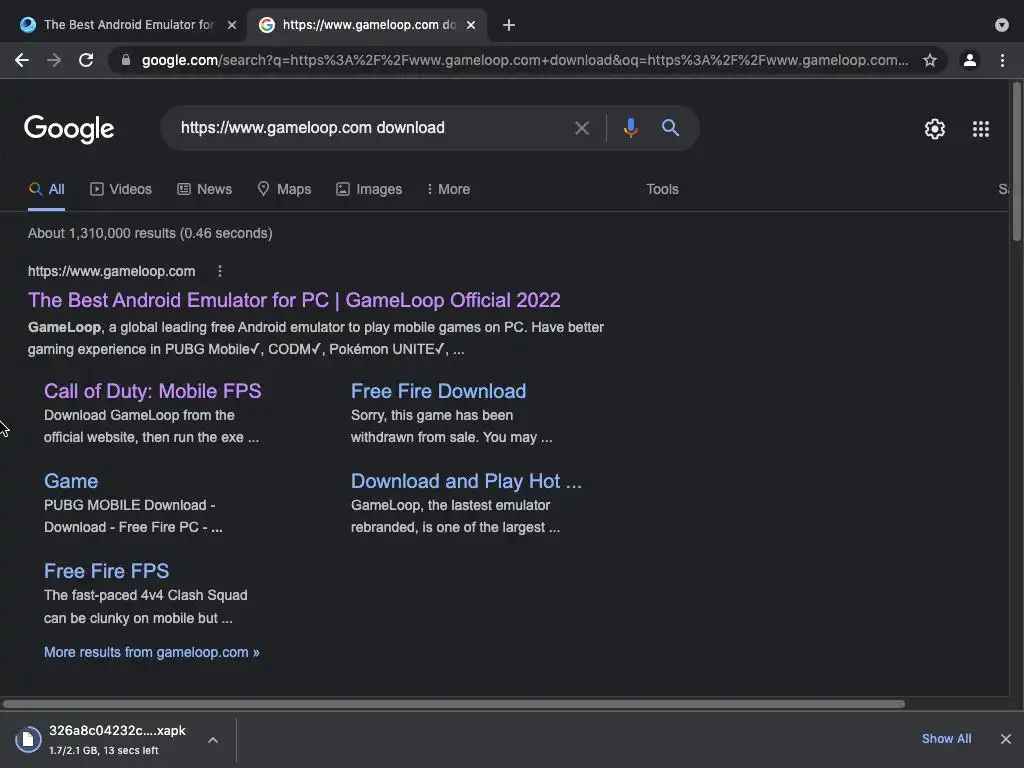Select the All results tab
Screen dimensions: 1024x768
point(46,189)
